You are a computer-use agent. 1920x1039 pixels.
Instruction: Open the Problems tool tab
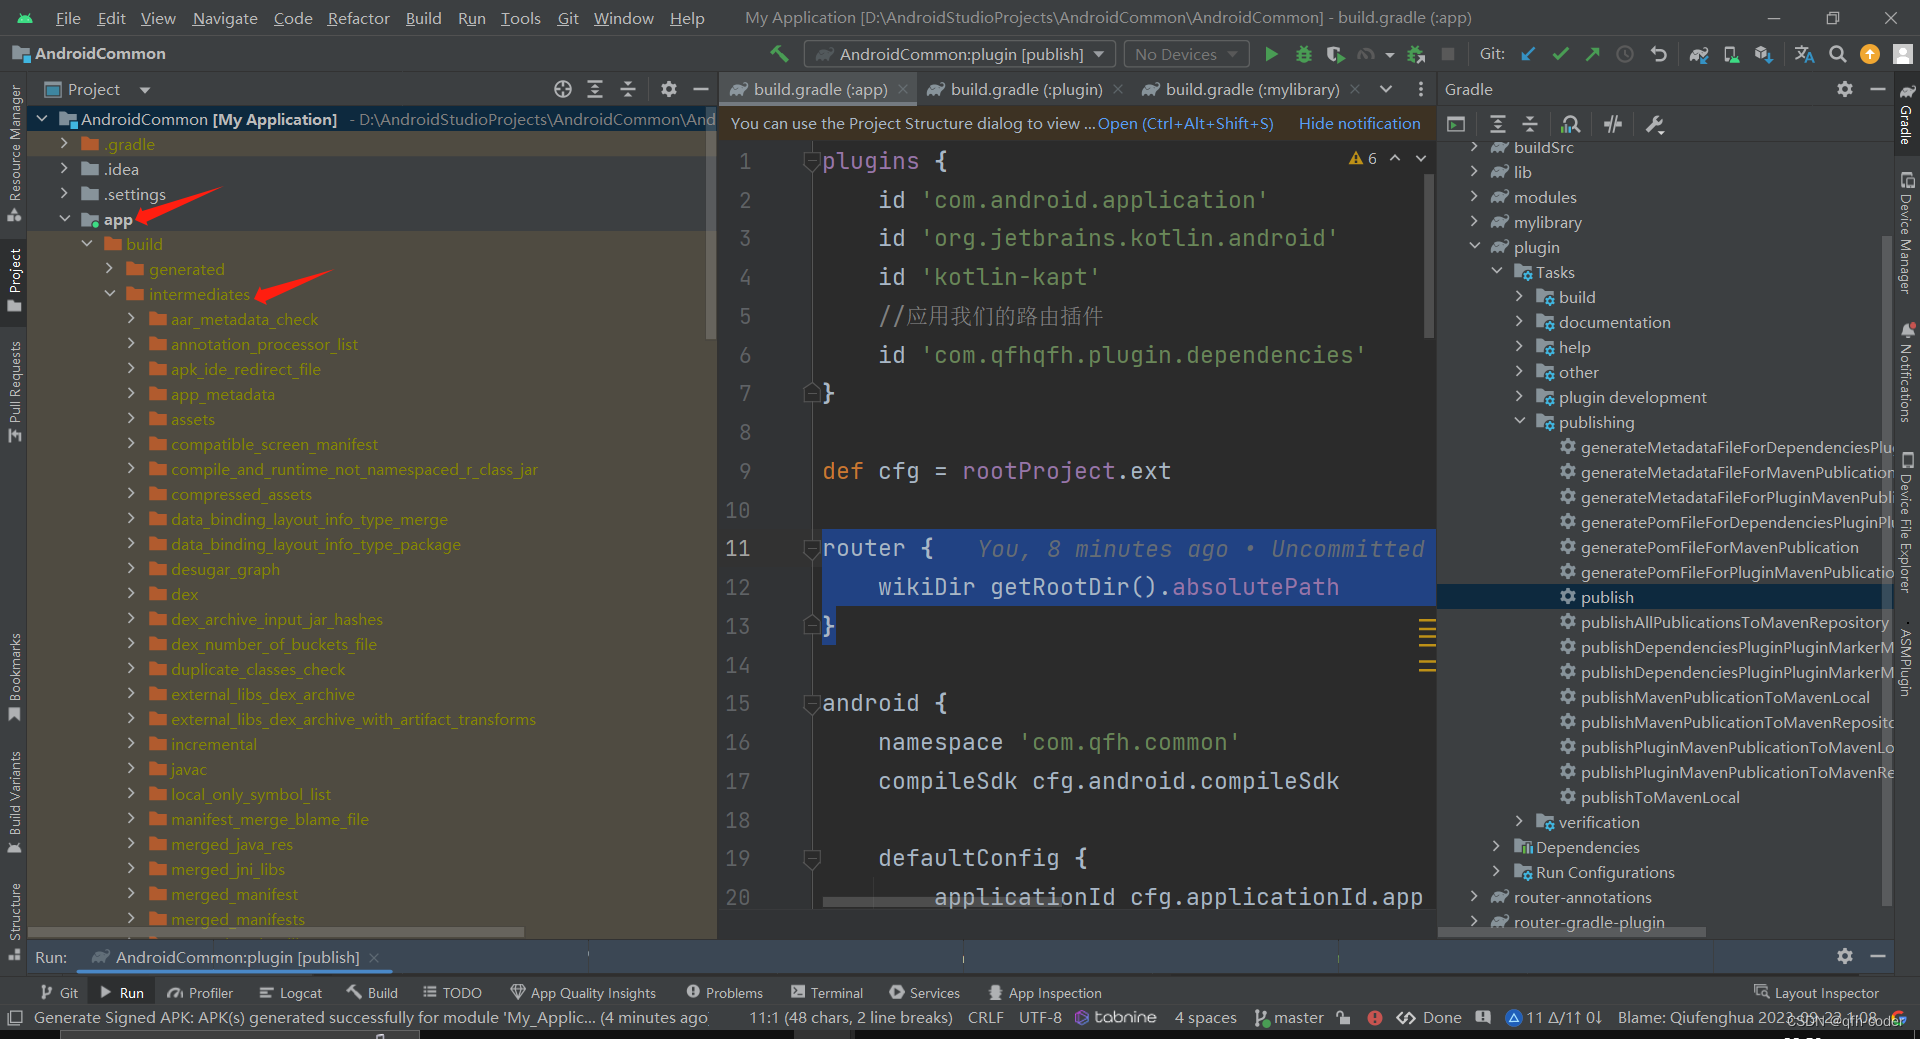725,992
